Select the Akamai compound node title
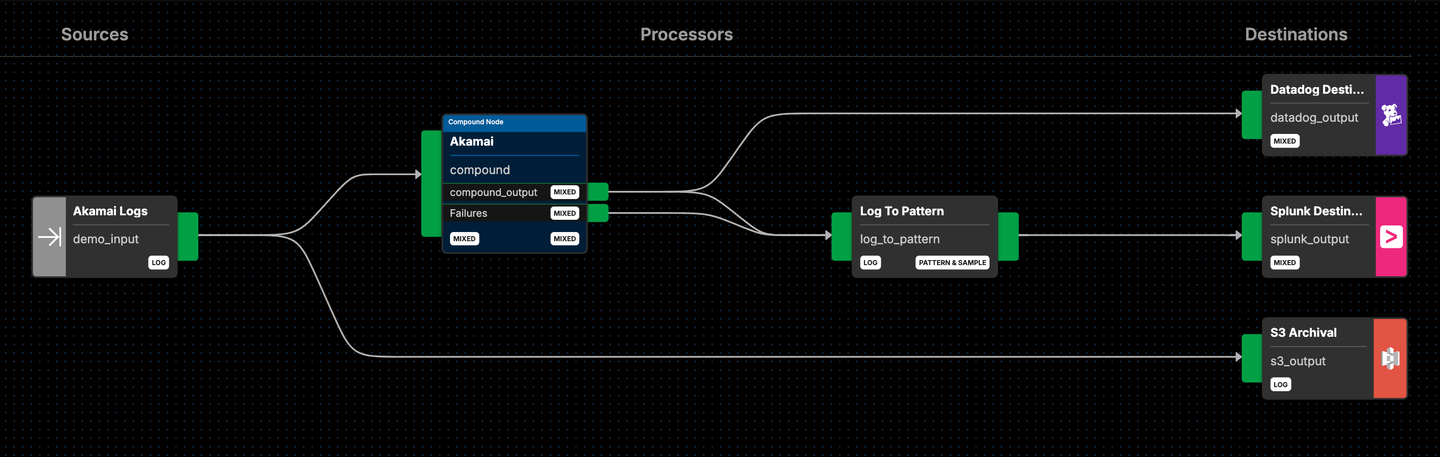The height and width of the screenshot is (457, 1440). click(472, 142)
